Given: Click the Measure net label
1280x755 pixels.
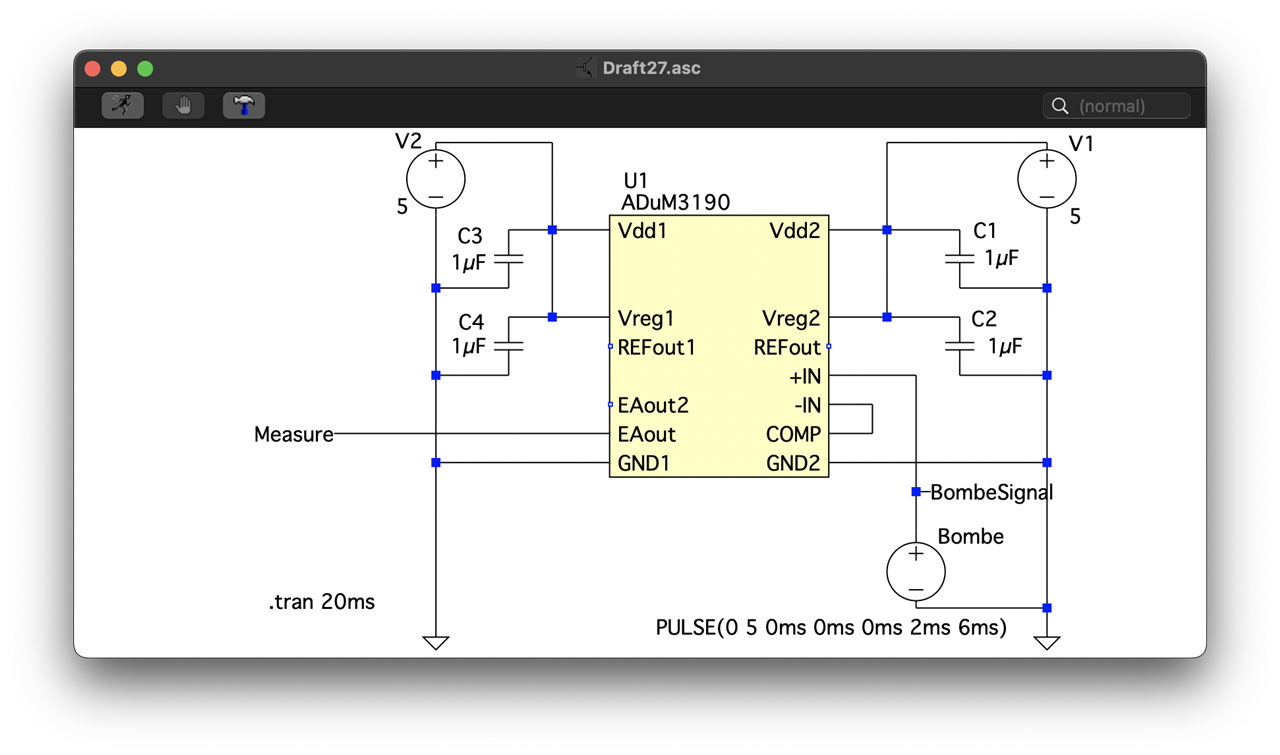Looking at the screenshot, I should tap(293, 434).
